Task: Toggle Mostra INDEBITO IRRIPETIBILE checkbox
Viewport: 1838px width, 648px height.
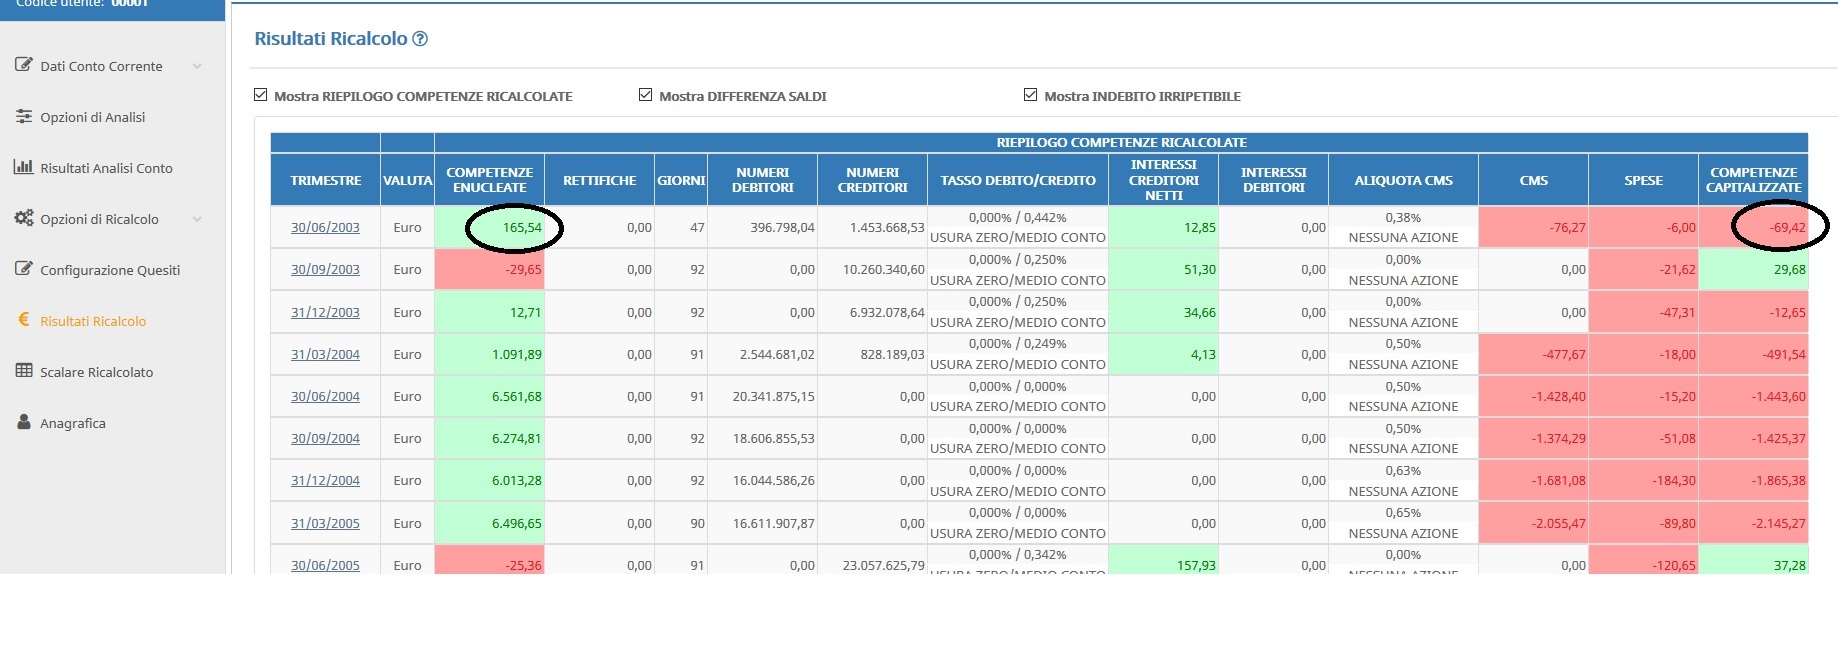Action: pos(1030,95)
